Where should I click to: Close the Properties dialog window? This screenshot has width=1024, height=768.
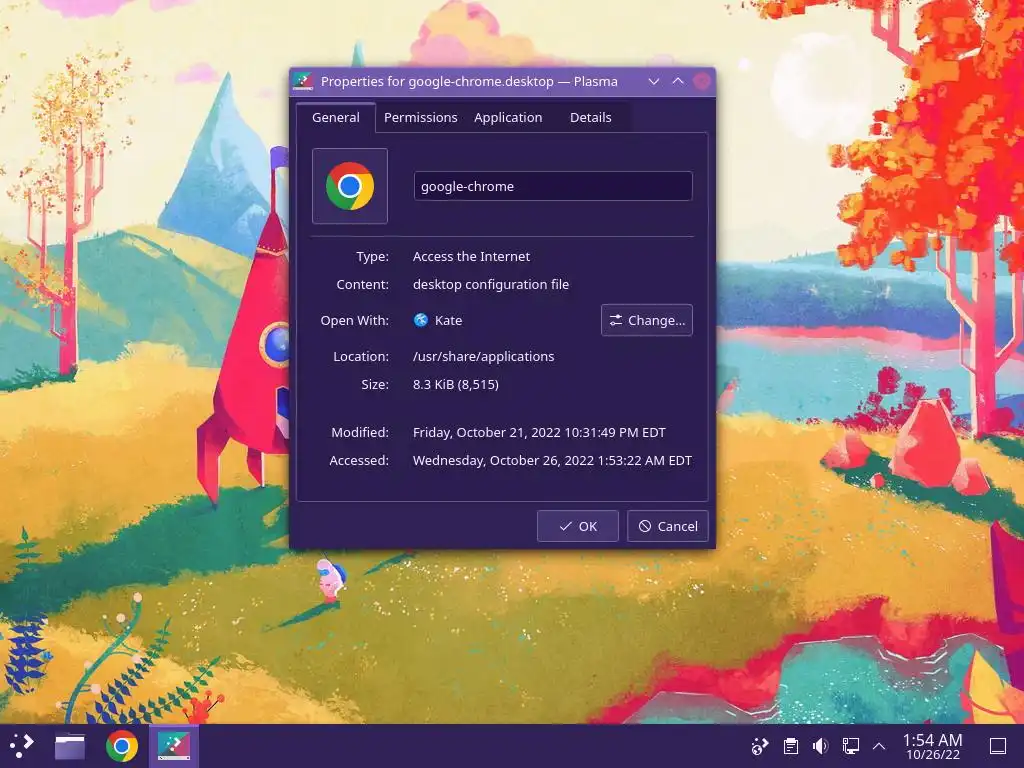click(702, 82)
